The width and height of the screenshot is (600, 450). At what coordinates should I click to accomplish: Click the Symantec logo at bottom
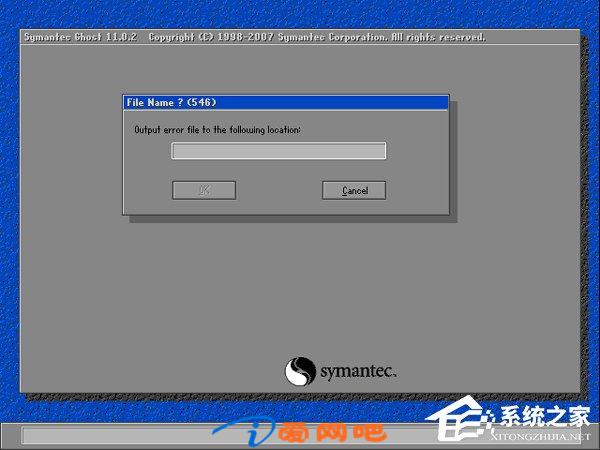click(x=340, y=371)
